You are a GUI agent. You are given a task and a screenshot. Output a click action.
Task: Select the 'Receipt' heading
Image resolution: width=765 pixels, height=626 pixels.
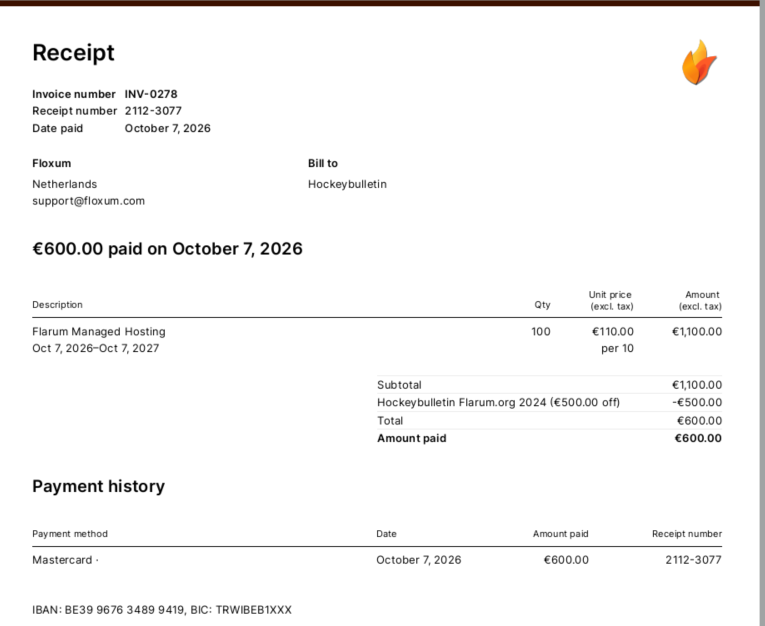73,52
